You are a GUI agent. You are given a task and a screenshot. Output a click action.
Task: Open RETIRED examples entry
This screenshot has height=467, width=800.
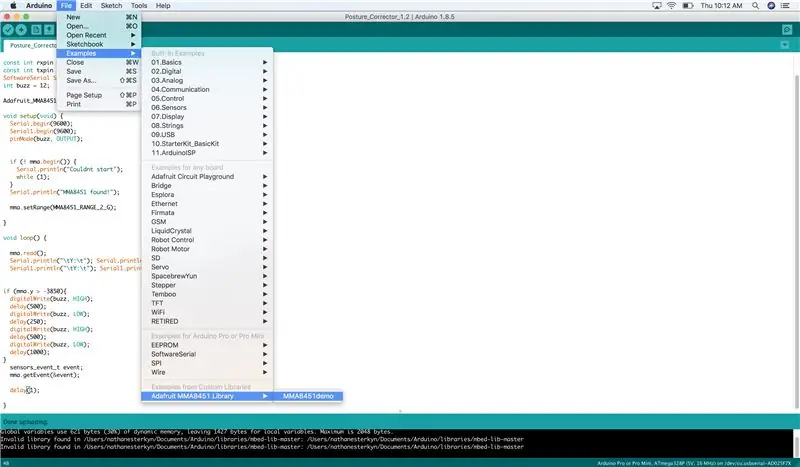(x=207, y=322)
